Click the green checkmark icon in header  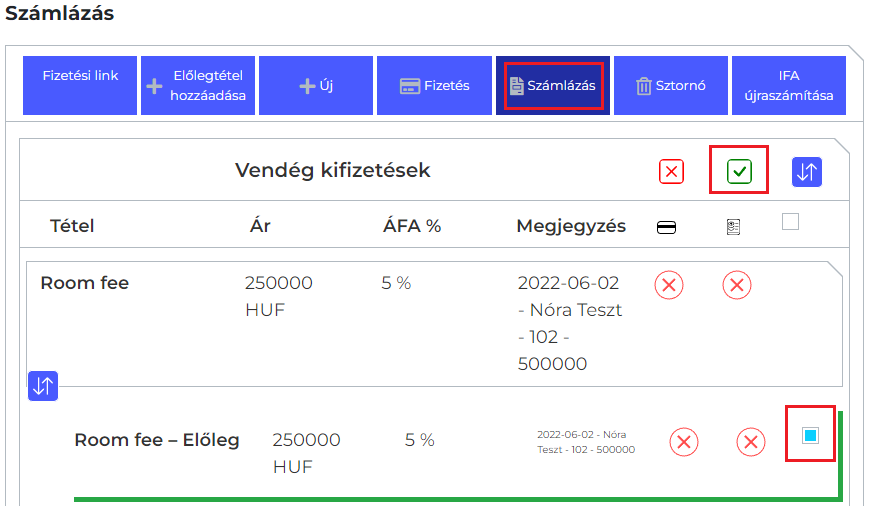[739, 172]
